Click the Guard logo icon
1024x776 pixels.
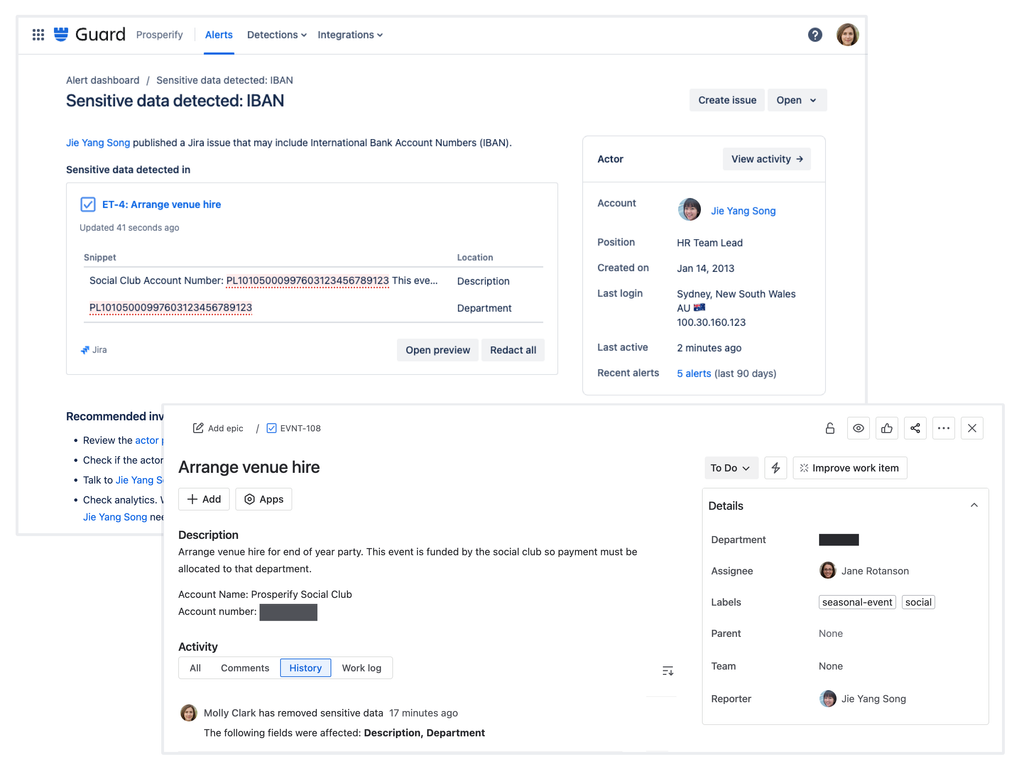(61, 34)
